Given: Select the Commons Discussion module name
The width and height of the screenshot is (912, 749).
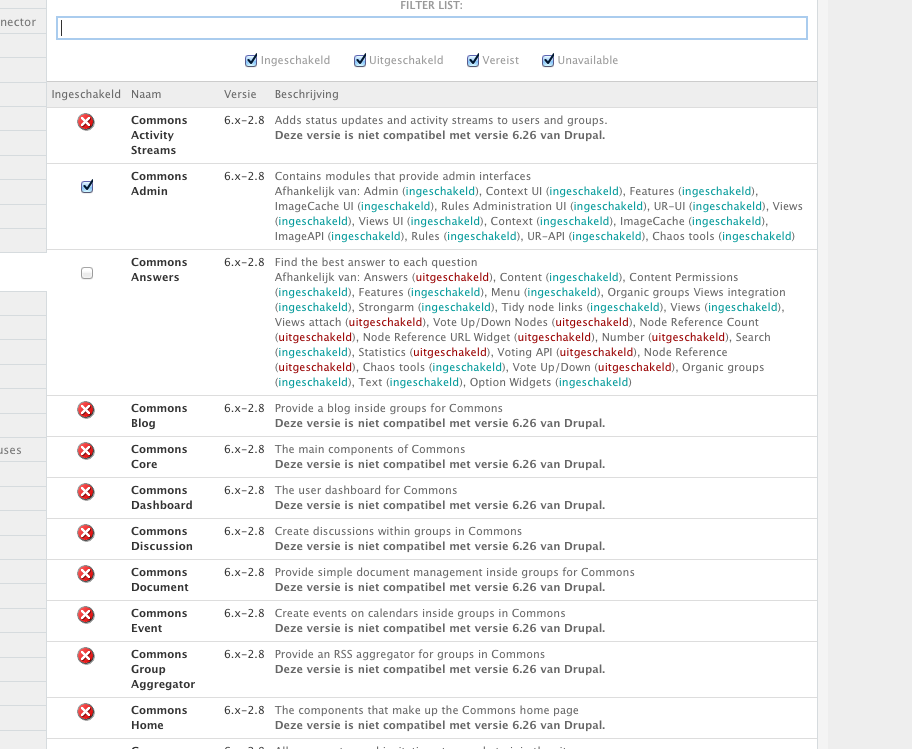Looking at the screenshot, I should (x=162, y=538).
